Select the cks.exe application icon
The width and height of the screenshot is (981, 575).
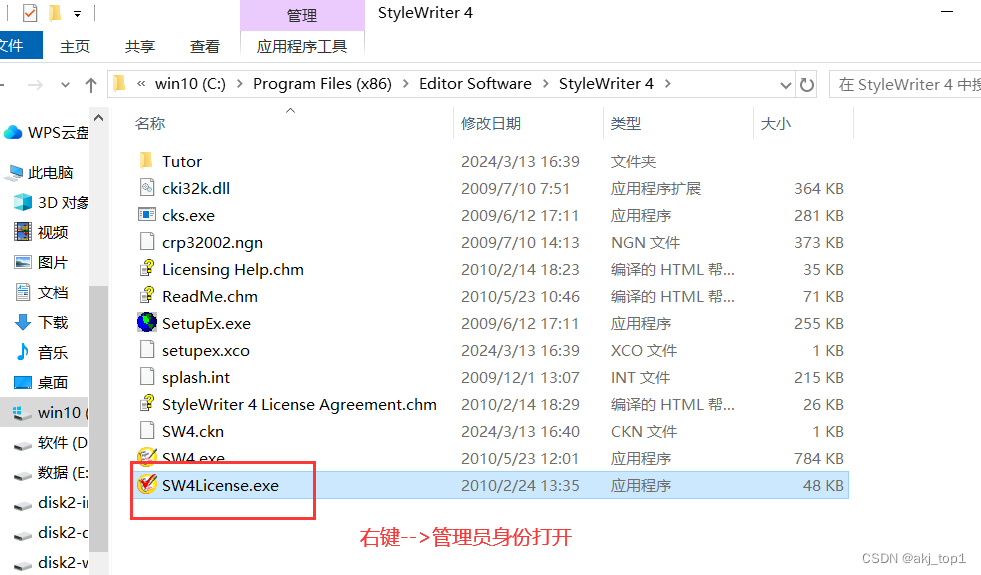tap(146, 215)
